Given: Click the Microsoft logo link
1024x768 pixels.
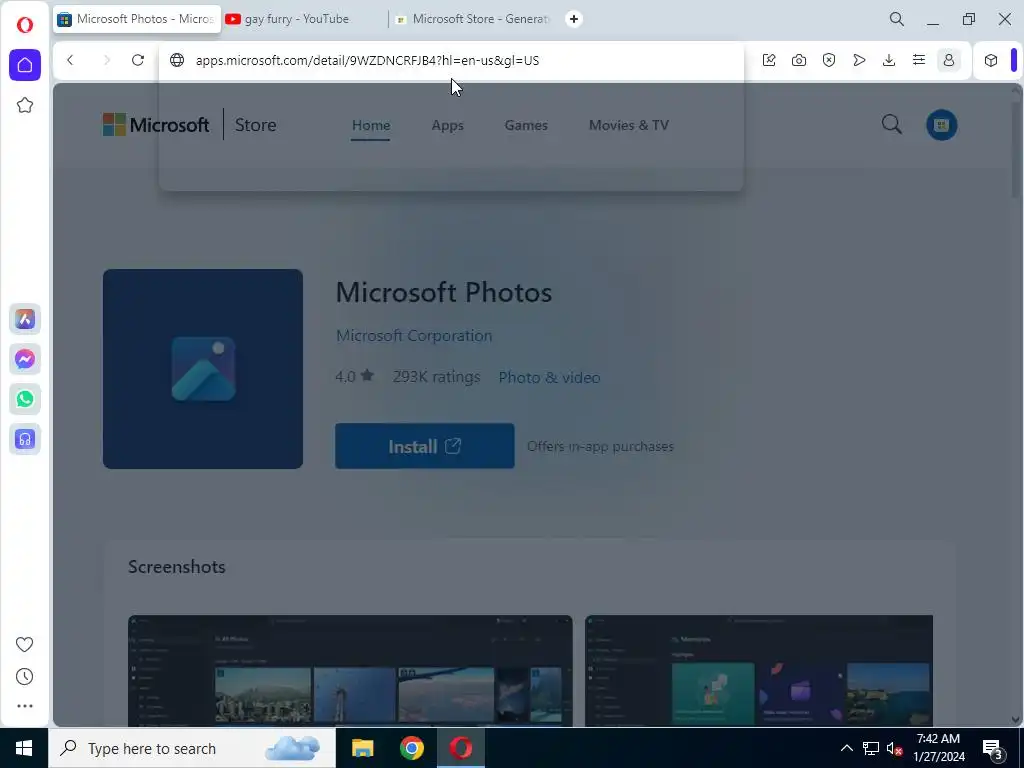Looking at the screenshot, I should 156,125.
